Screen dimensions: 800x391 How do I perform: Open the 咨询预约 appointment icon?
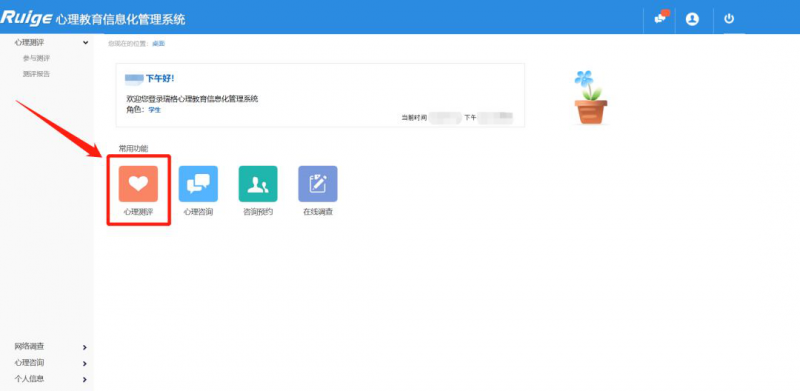(258, 184)
